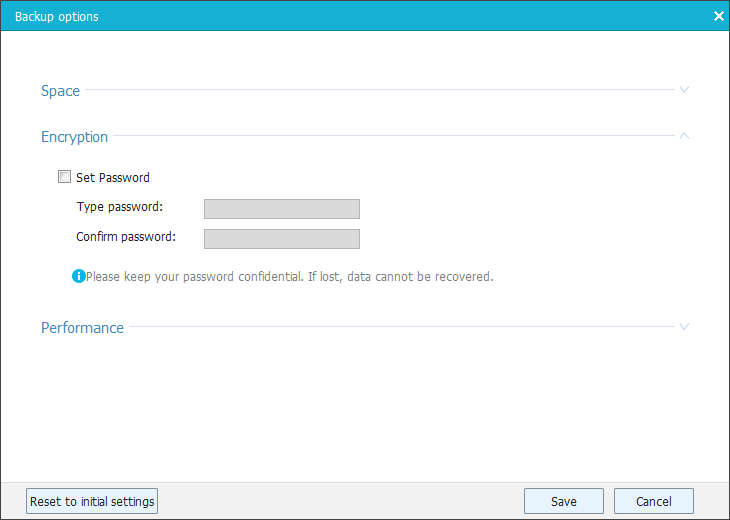Expand the Space section chevron
Image resolution: width=730 pixels, height=520 pixels.
click(x=685, y=90)
